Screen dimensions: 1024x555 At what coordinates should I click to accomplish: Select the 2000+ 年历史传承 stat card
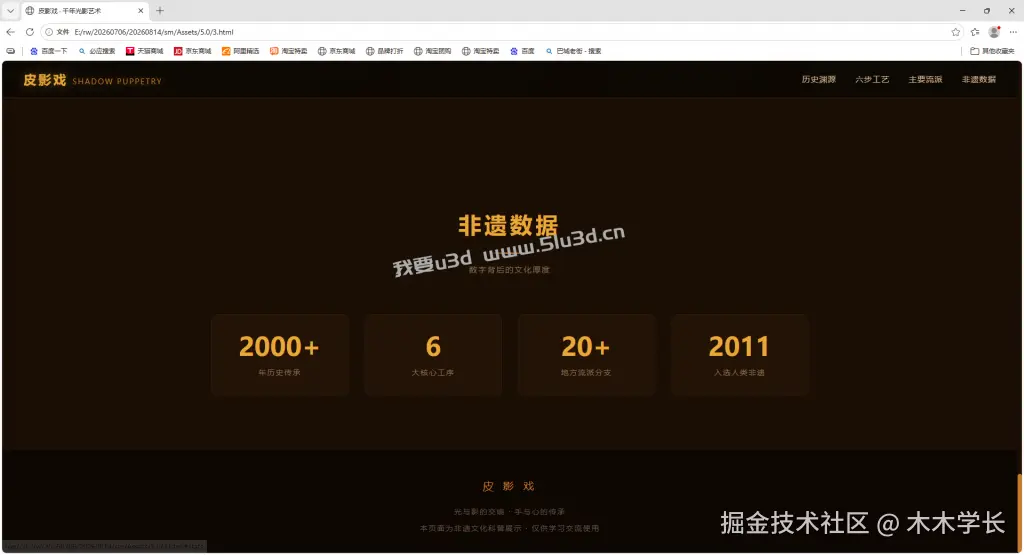point(280,355)
